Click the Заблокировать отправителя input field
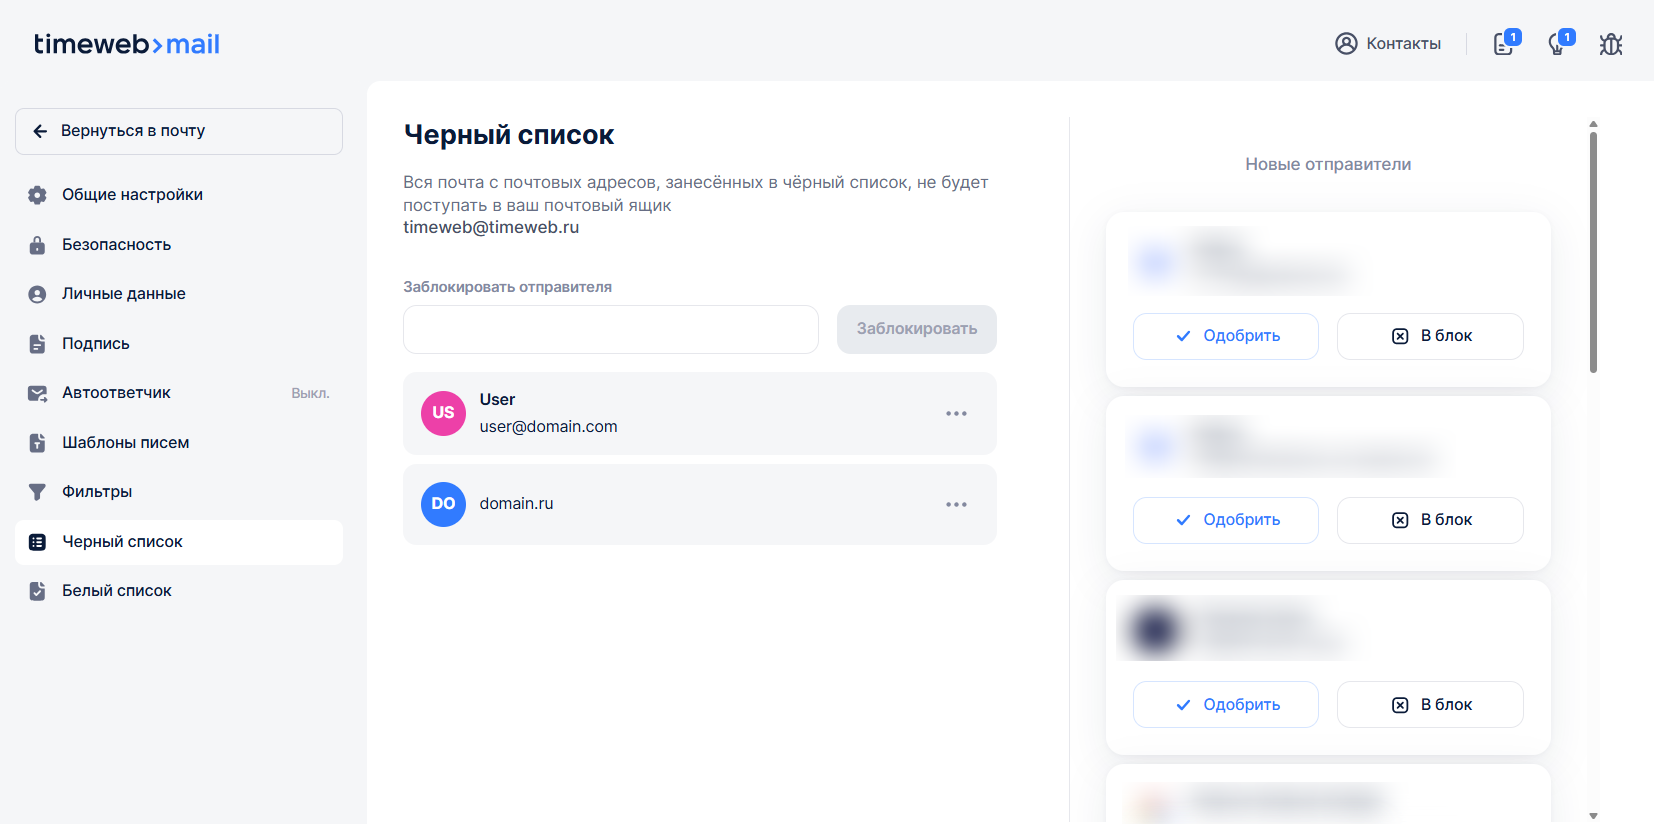1654x824 pixels. pyautogui.click(x=610, y=329)
